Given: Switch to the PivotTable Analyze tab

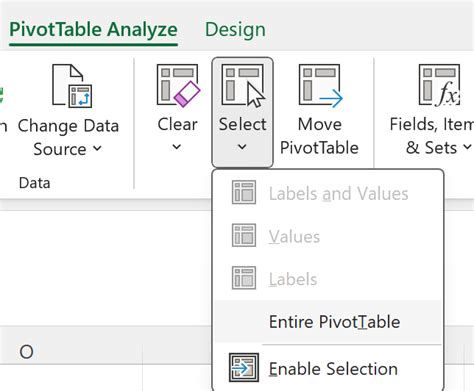Looking at the screenshot, I should [x=93, y=30].
